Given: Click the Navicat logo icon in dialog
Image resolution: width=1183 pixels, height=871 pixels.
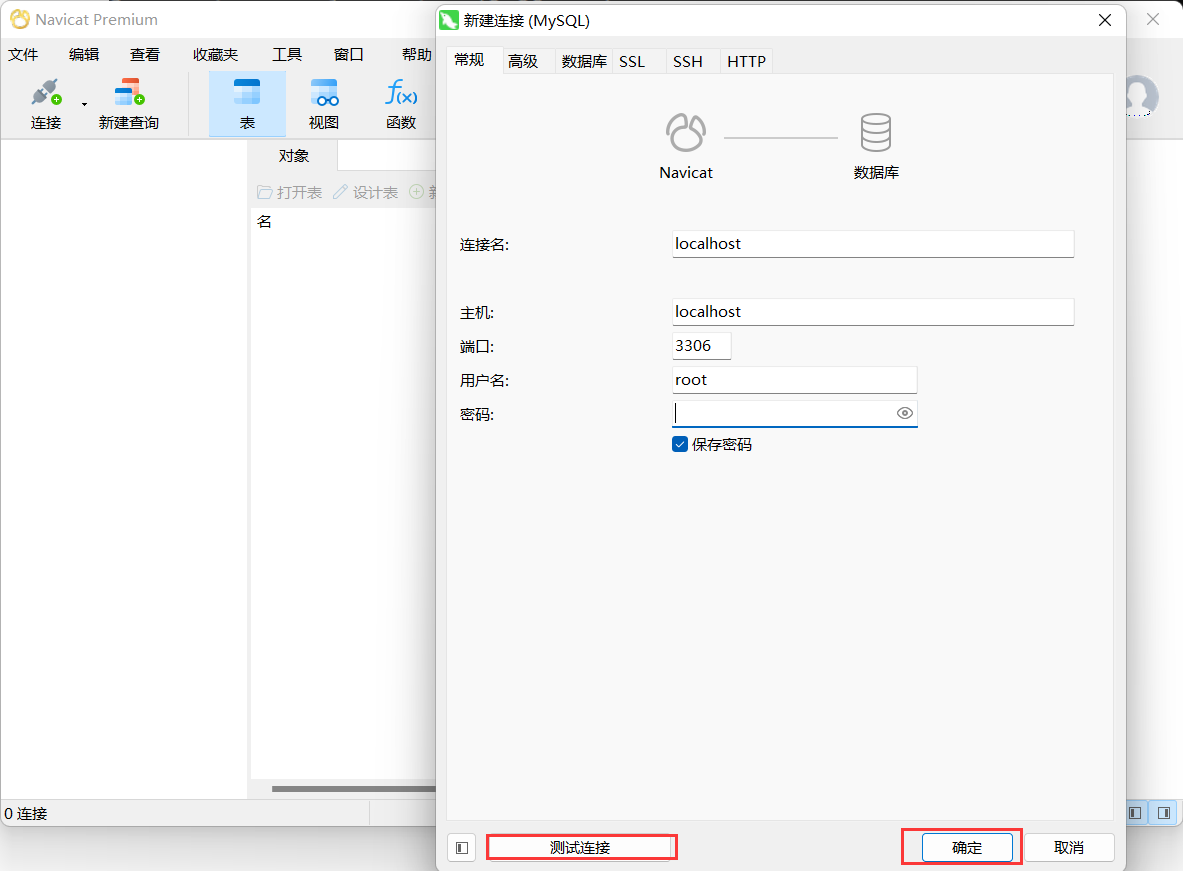Looking at the screenshot, I should coord(686,132).
